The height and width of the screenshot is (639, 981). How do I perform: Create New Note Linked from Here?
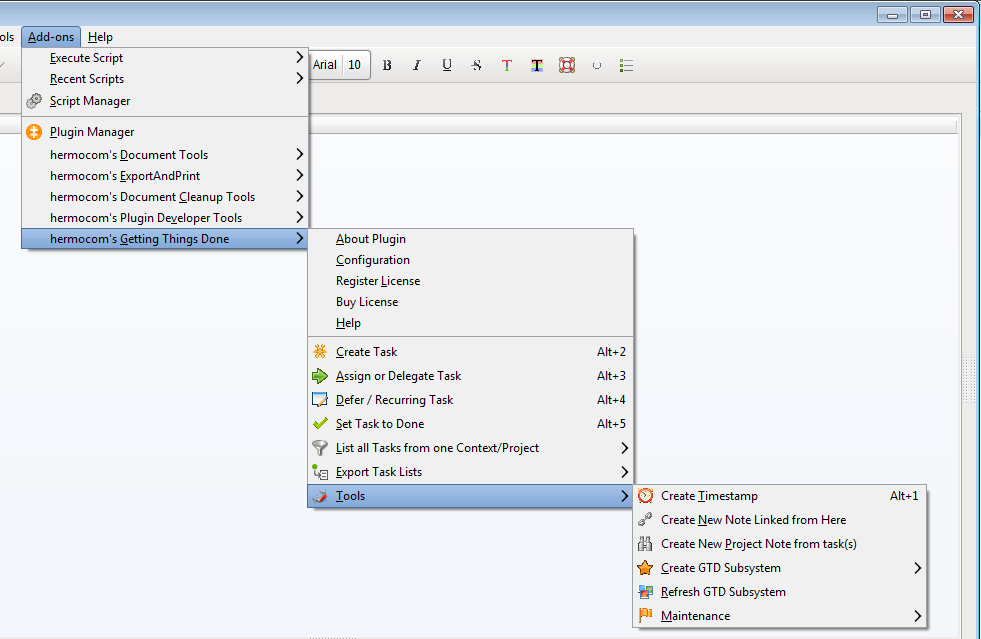point(753,520)
